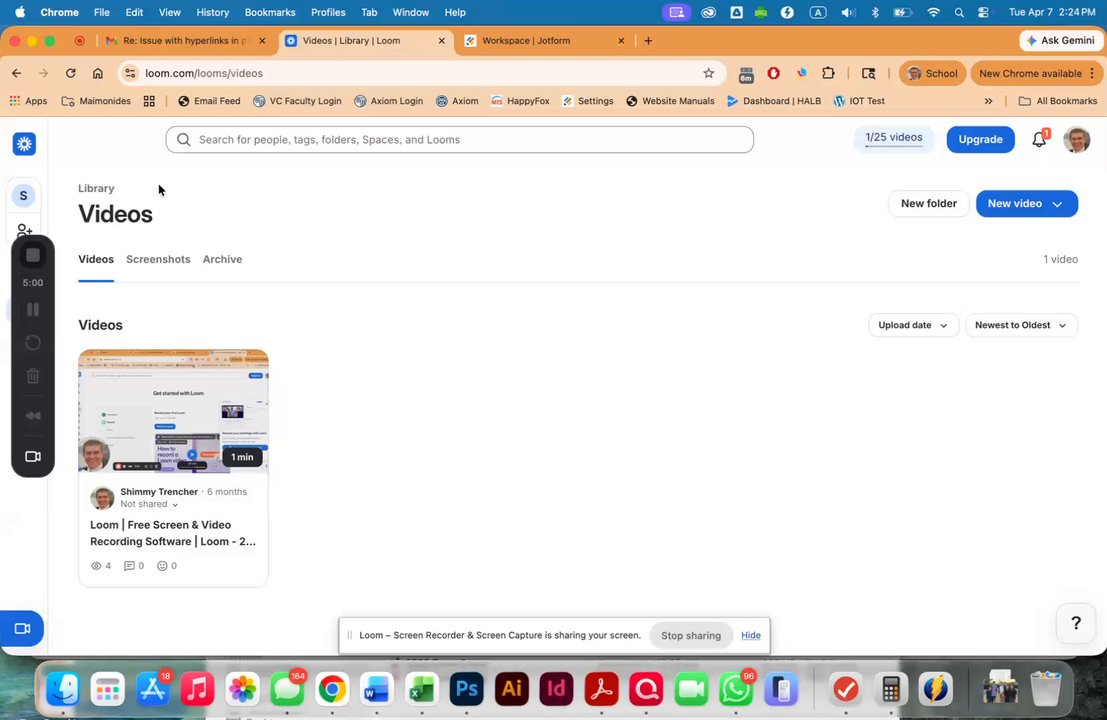
Task: Close the Videos | Library | Loom tab
Action: pos(442,41)
